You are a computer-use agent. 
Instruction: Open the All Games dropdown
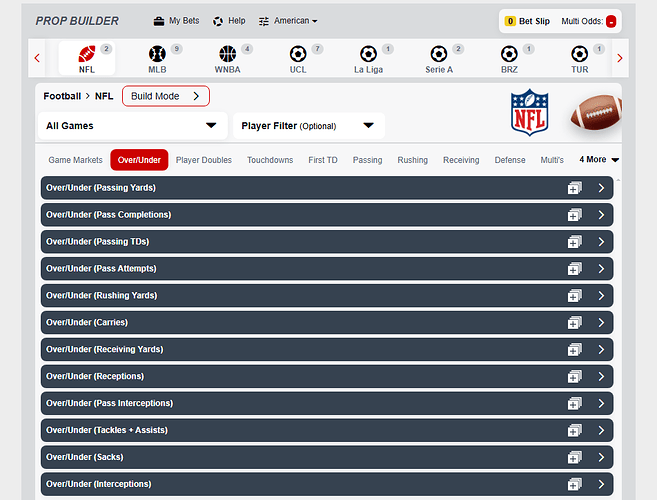(131, 126)
